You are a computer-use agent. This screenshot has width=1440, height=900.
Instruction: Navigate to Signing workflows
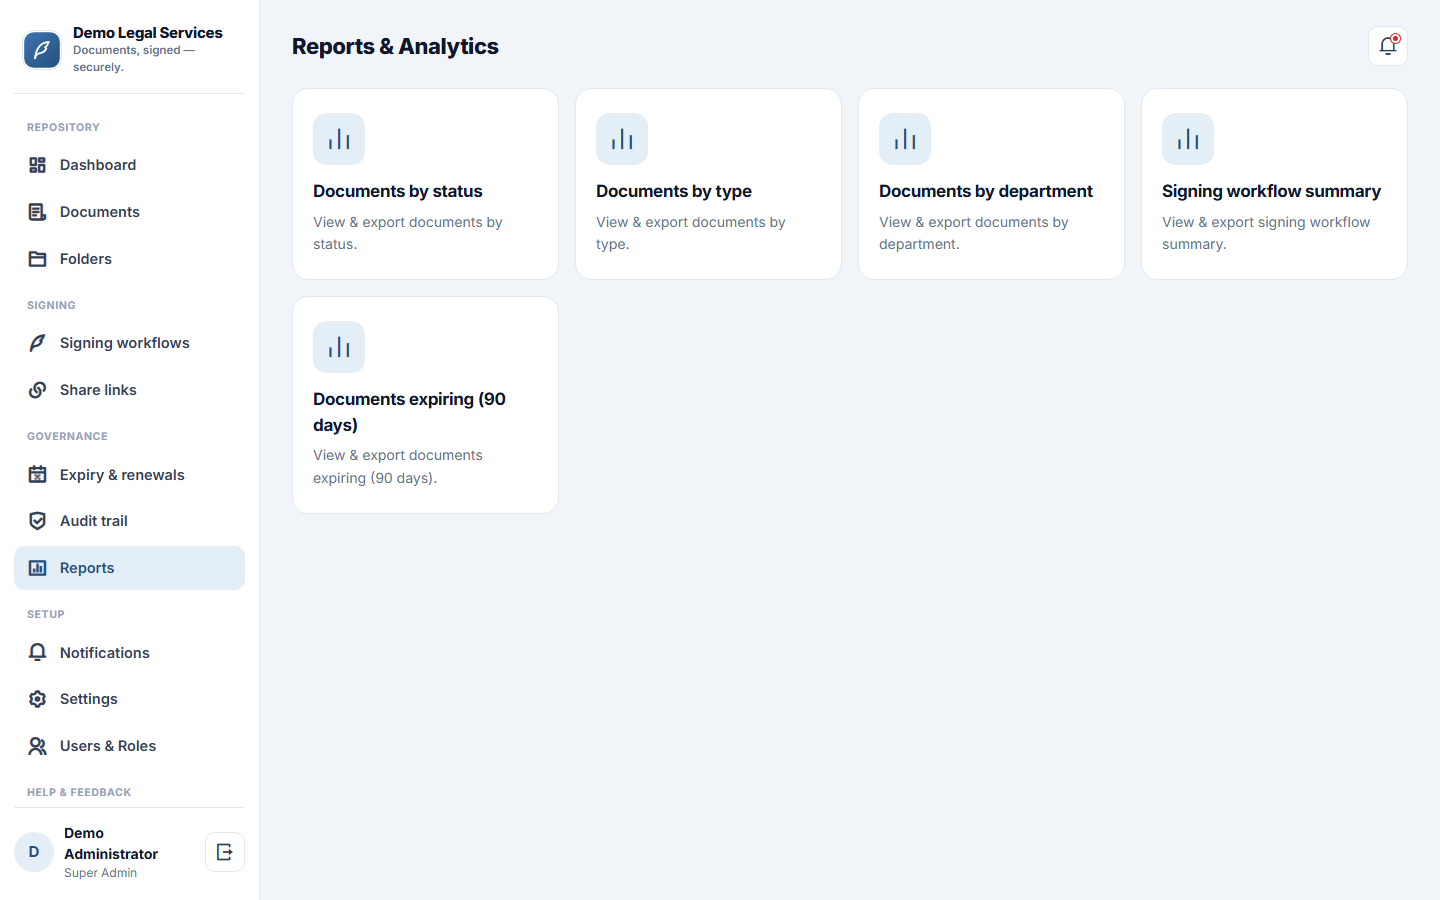(129, 343)
